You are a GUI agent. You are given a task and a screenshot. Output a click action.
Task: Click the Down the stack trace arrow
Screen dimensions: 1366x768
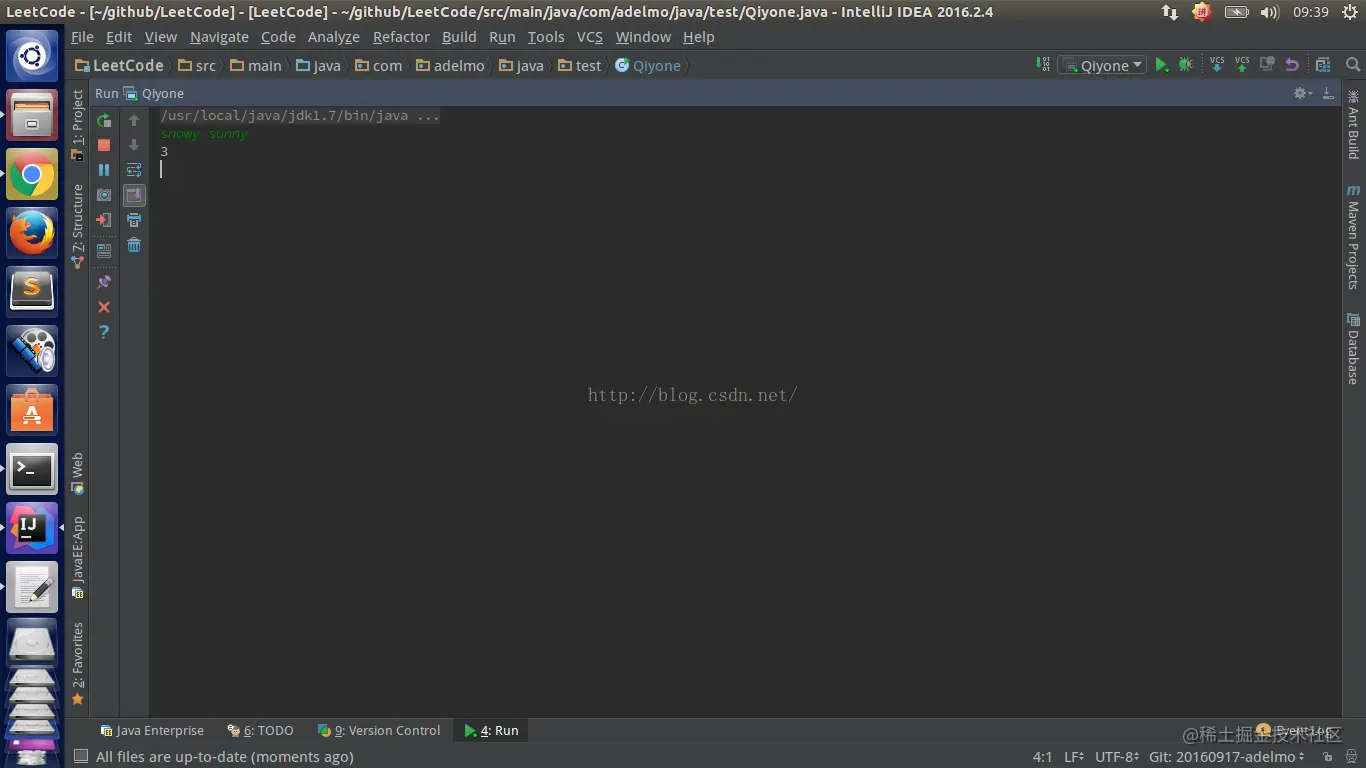(x=134, y=145)
